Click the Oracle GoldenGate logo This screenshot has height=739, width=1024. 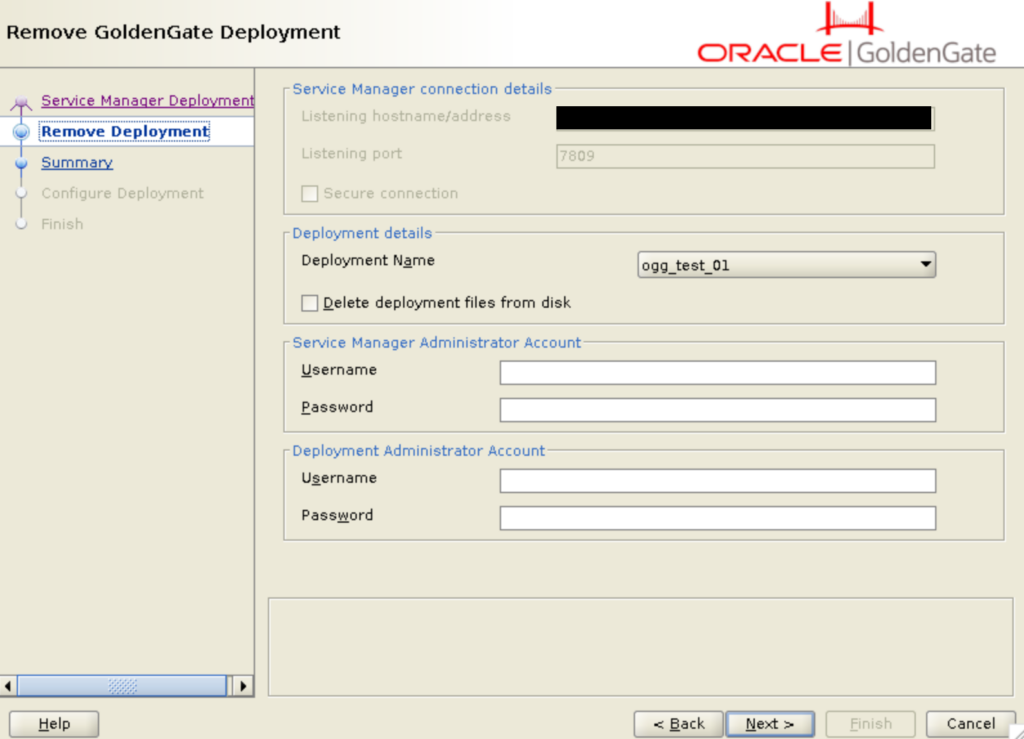tap(846, 35)
